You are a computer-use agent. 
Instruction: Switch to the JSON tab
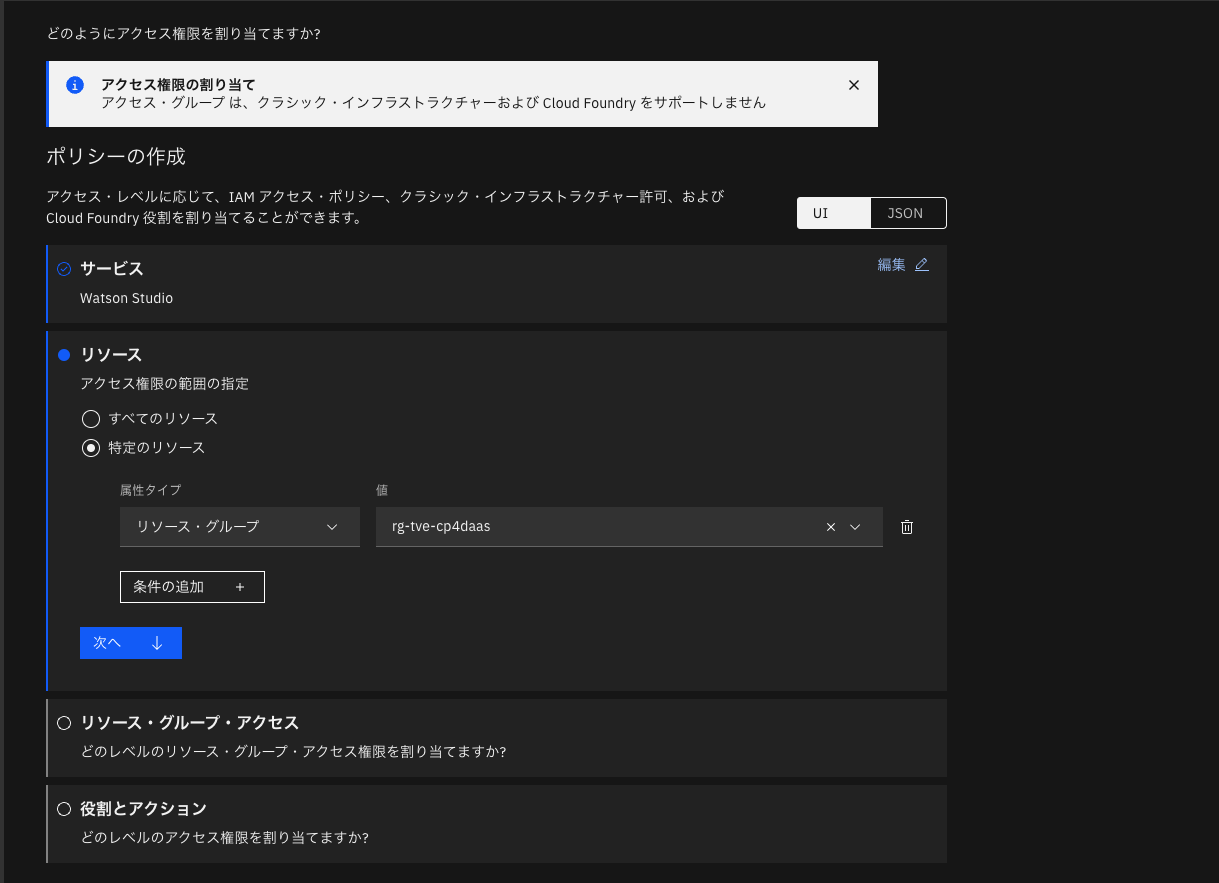pos(905,213)
